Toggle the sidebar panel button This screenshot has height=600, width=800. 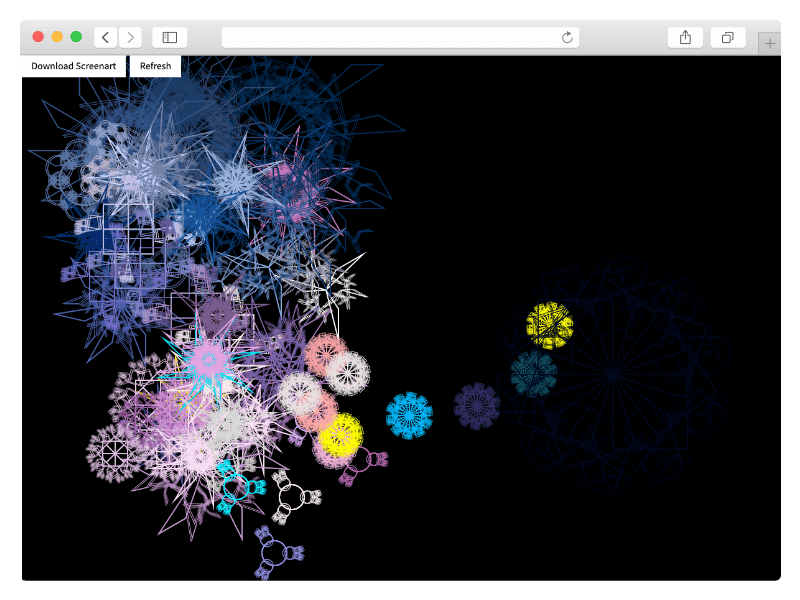pyautogui.click(x=170, y=37)
